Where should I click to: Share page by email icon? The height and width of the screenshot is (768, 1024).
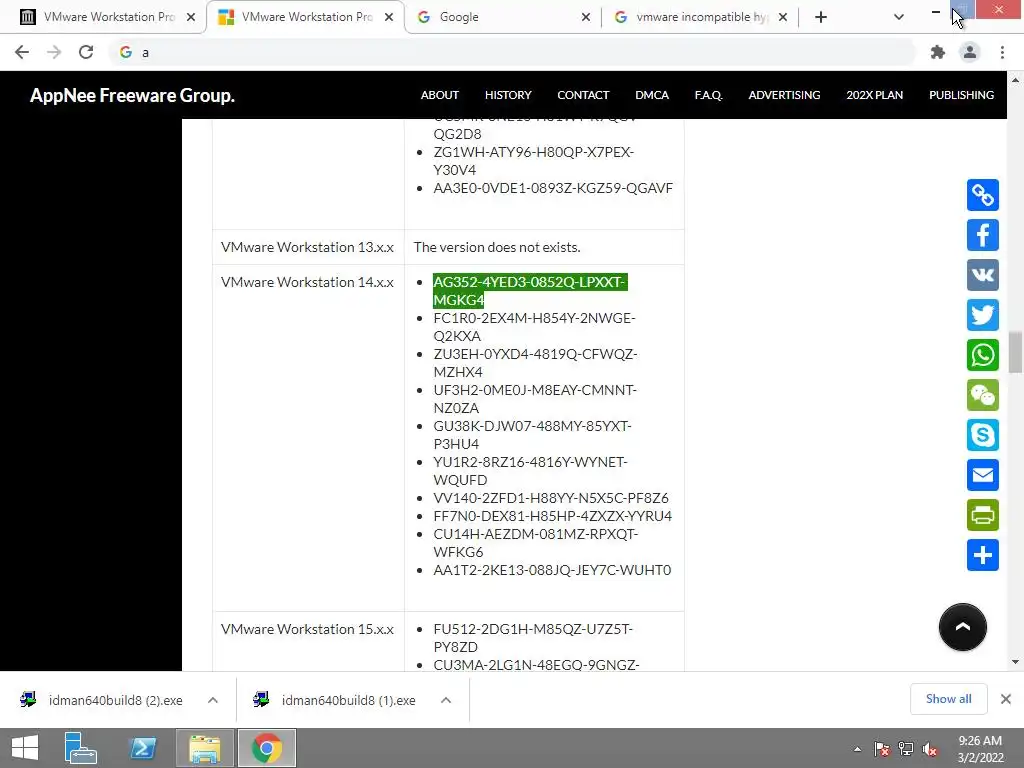(982, 475)
